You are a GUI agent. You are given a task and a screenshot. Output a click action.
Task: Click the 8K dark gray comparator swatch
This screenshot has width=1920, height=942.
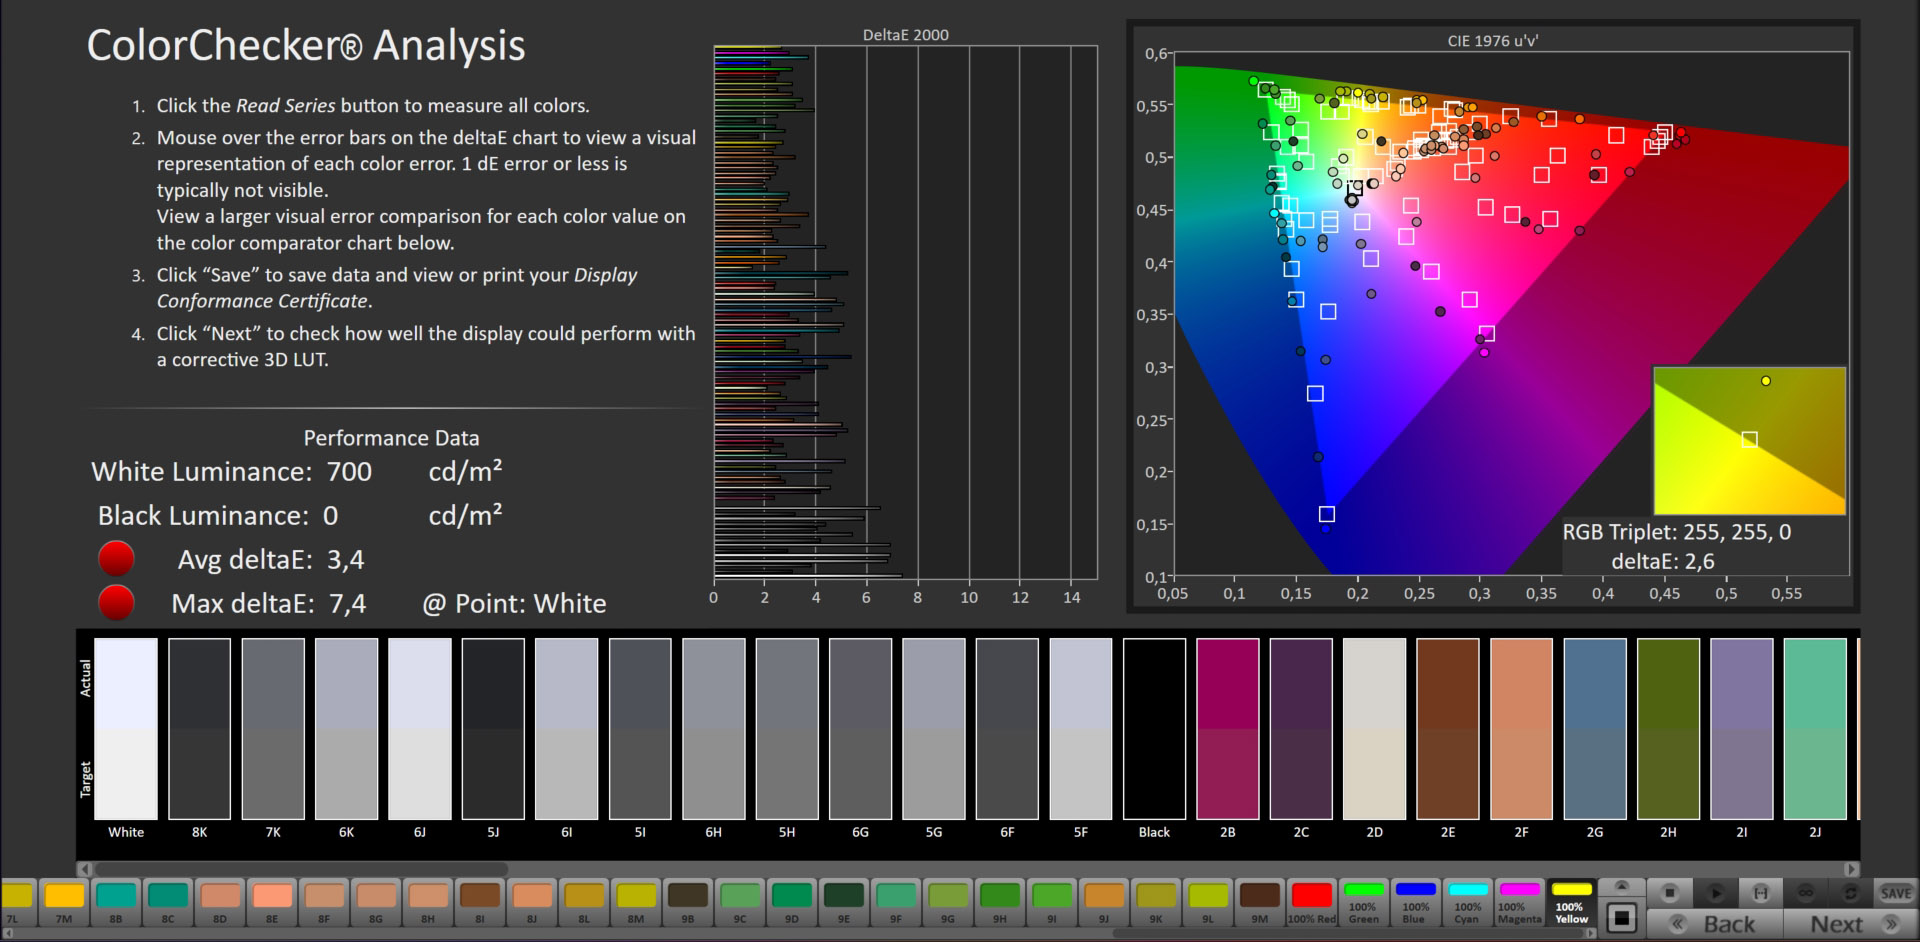(199, 729)
